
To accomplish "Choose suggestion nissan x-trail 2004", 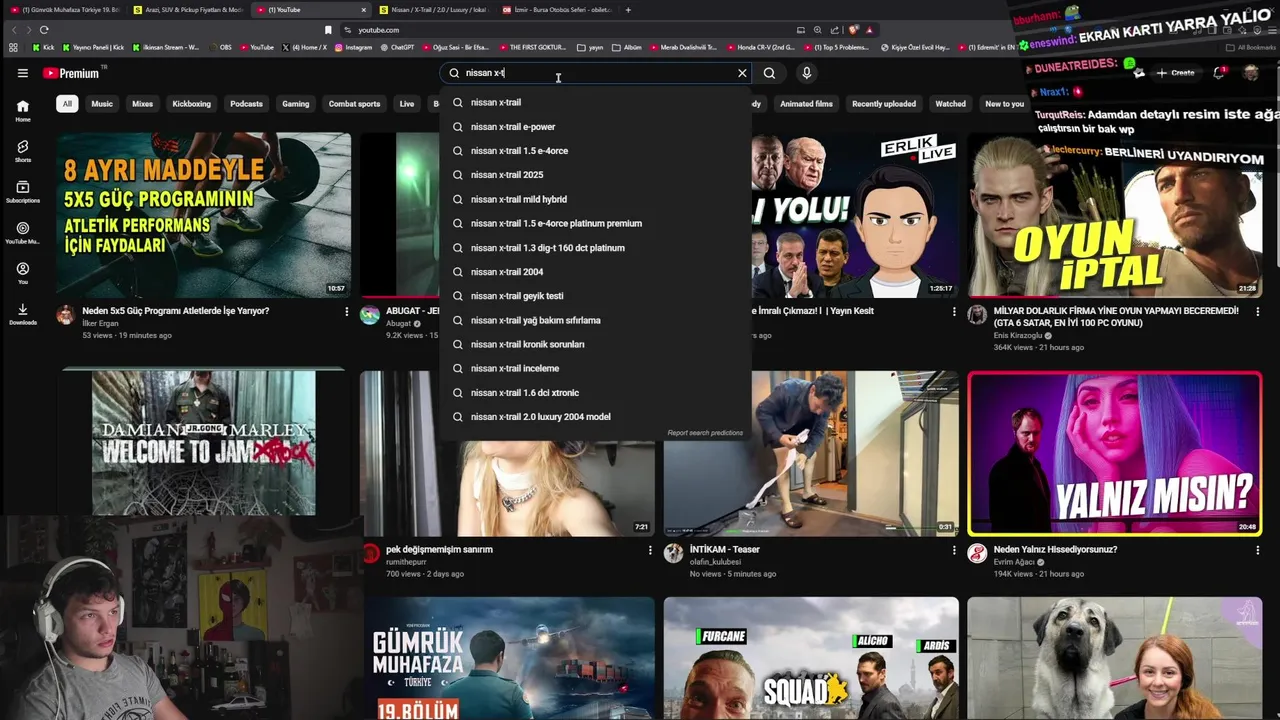I will point(595,272).
